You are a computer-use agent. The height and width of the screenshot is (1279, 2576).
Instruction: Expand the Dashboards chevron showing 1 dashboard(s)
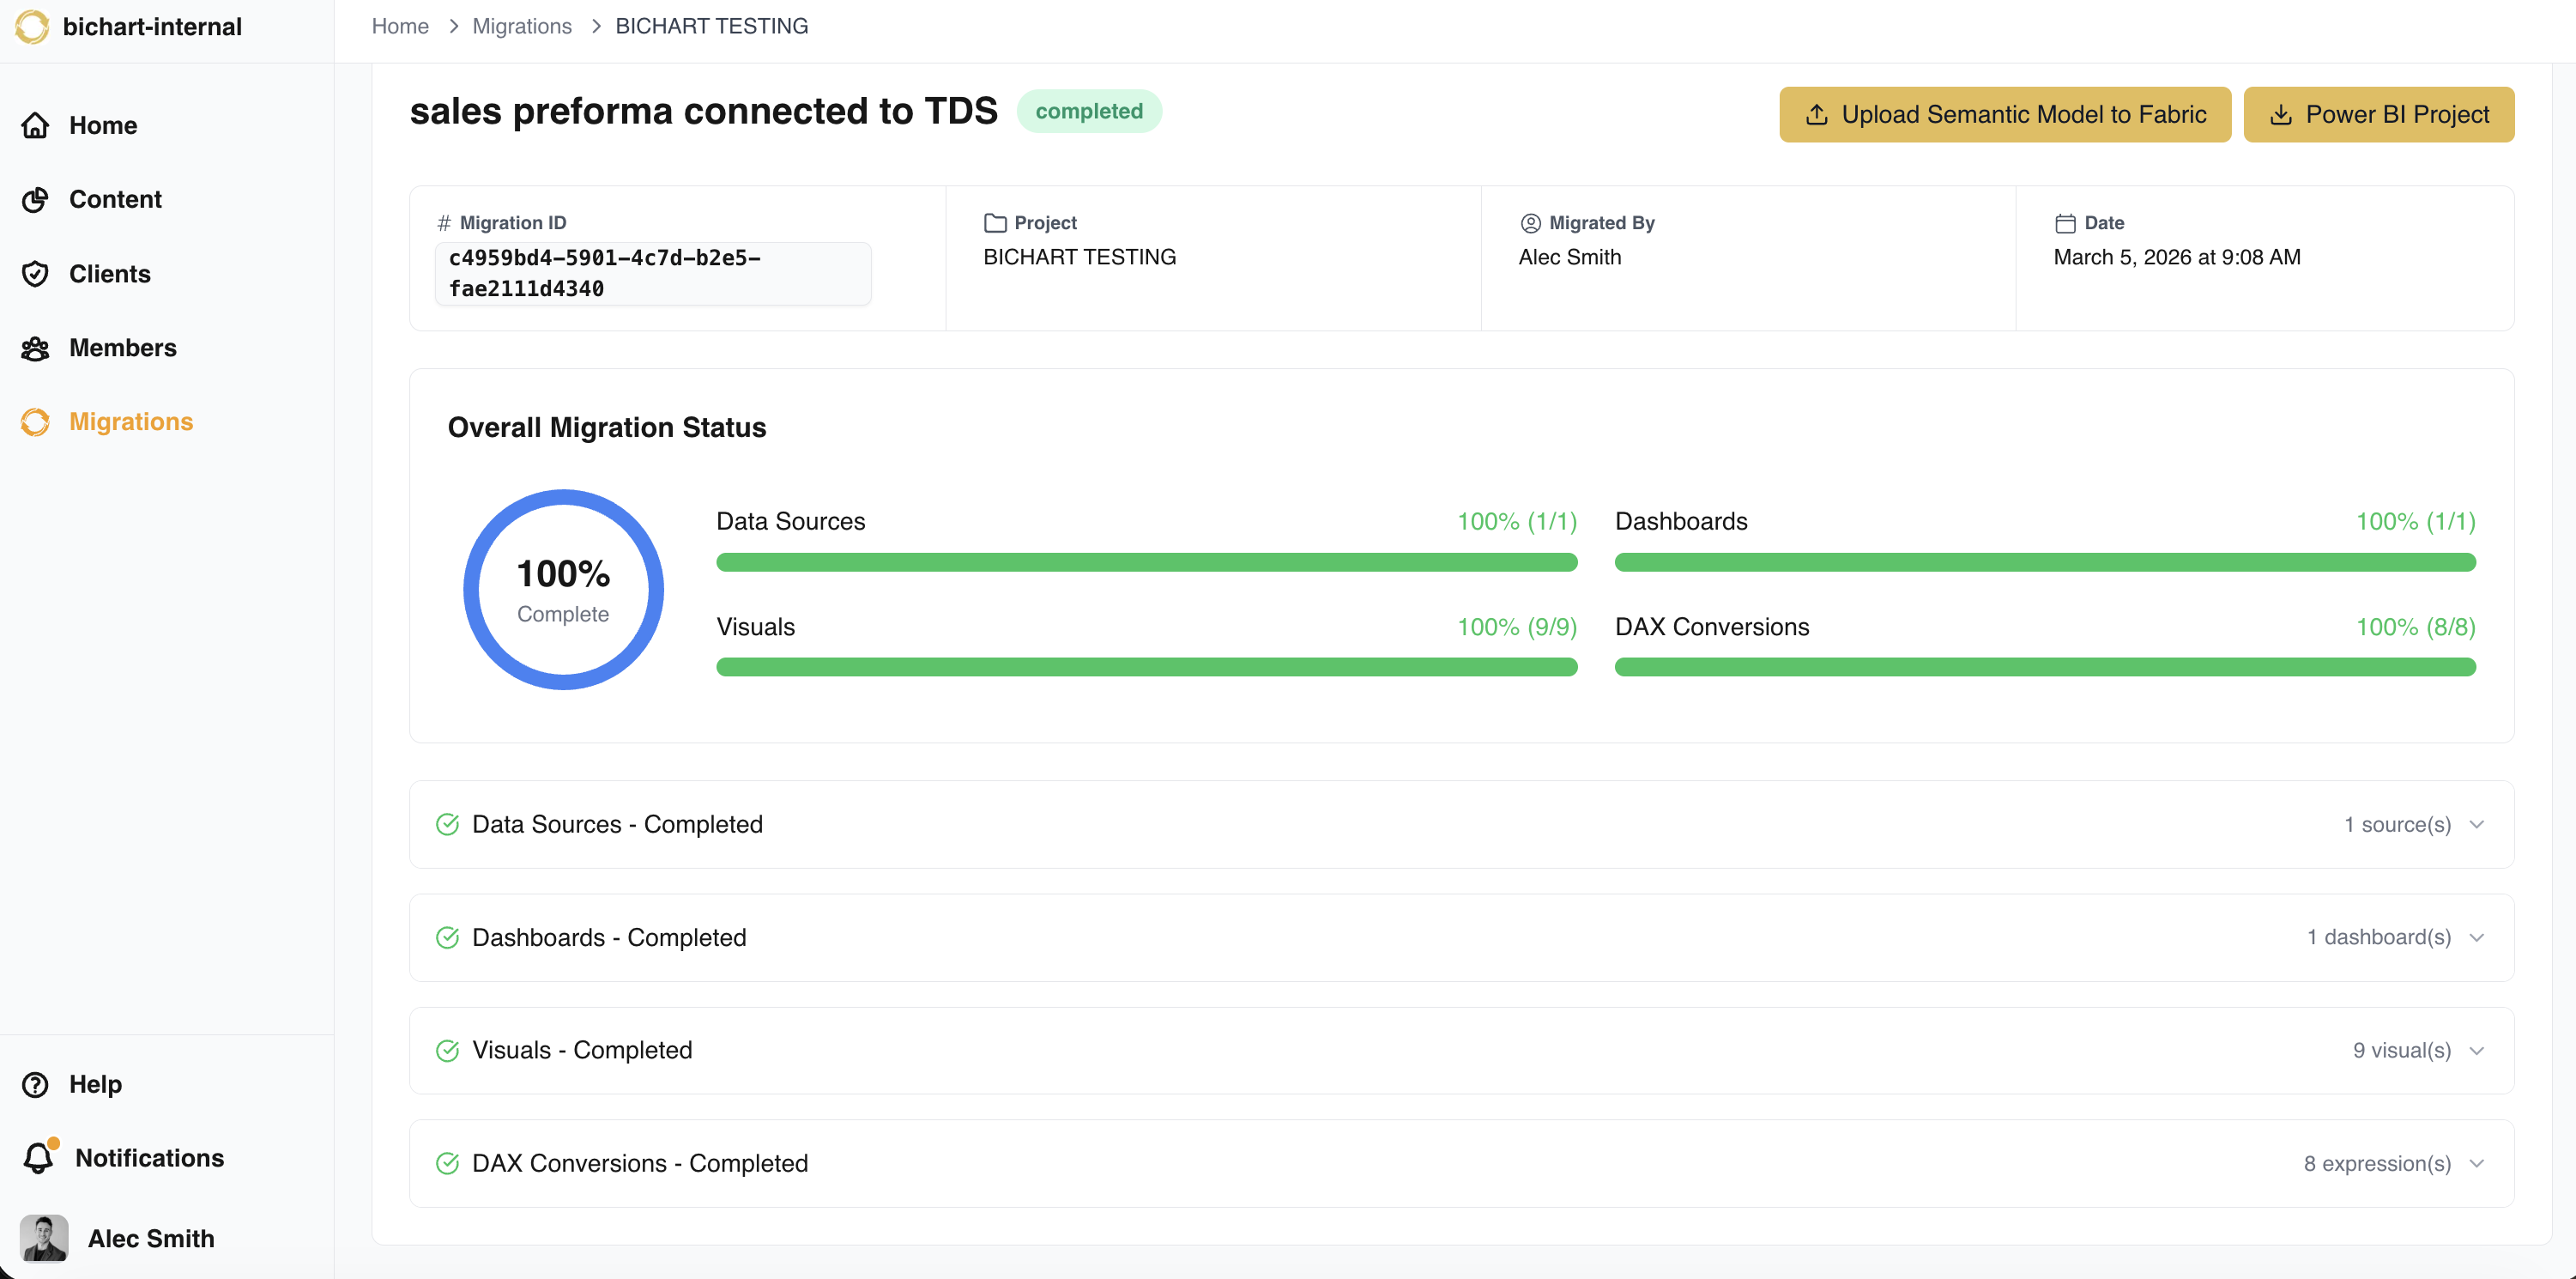click(x=2476, y=937)
